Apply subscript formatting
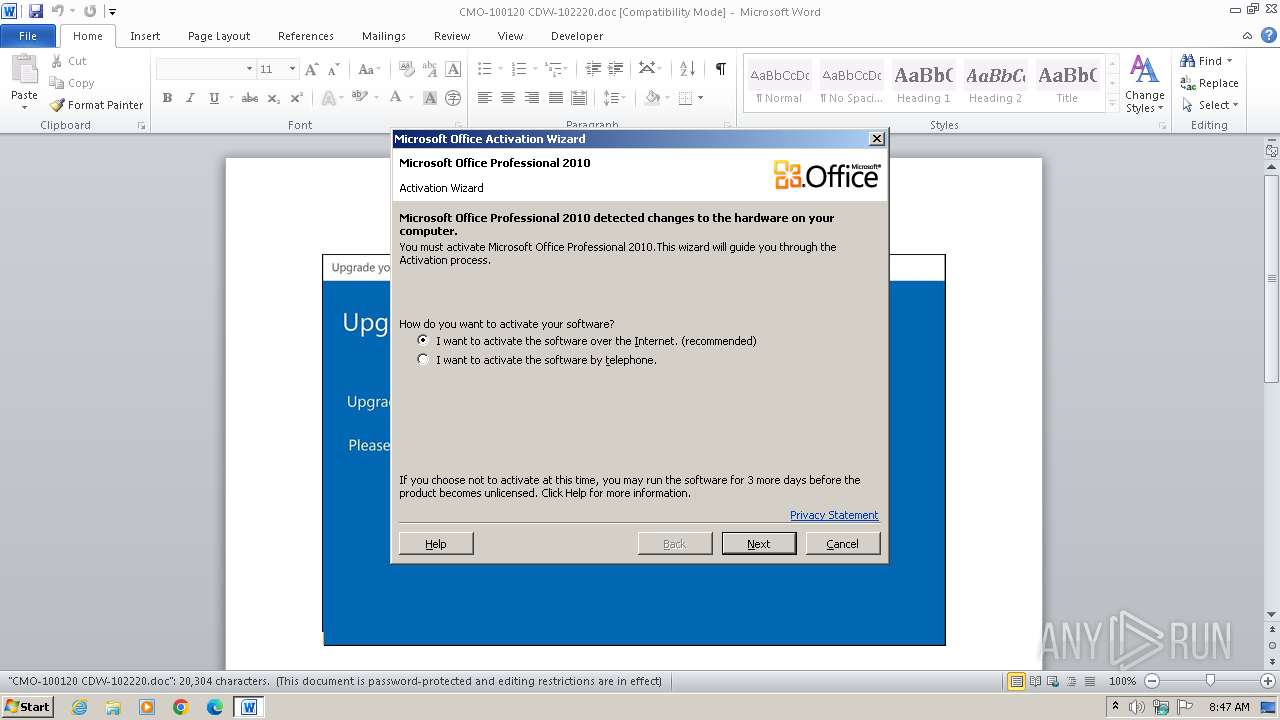The height and width of the screenshot is (720, 1280). tap(274, 98)
